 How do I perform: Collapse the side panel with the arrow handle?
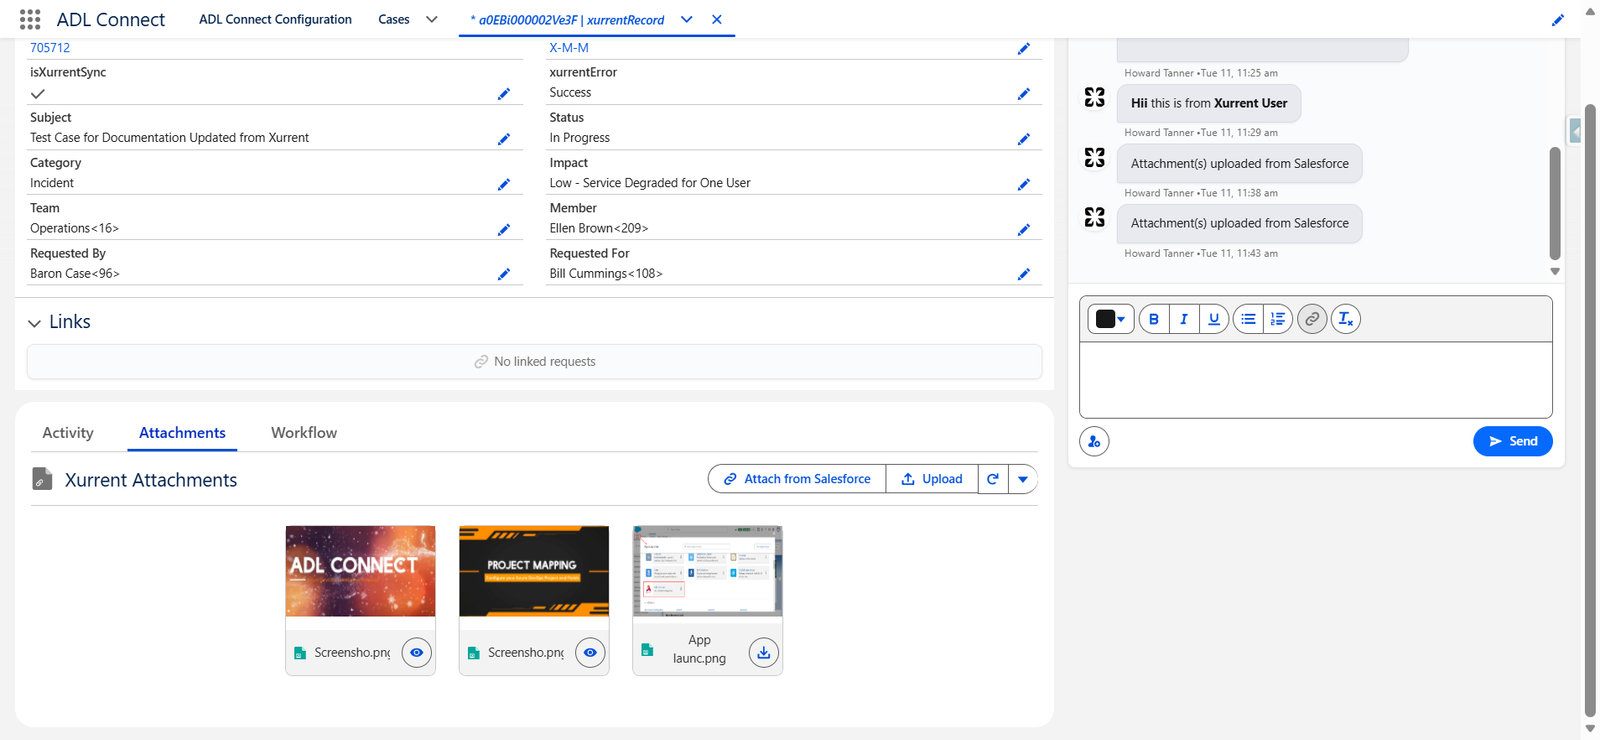(x=1575, y=131)
